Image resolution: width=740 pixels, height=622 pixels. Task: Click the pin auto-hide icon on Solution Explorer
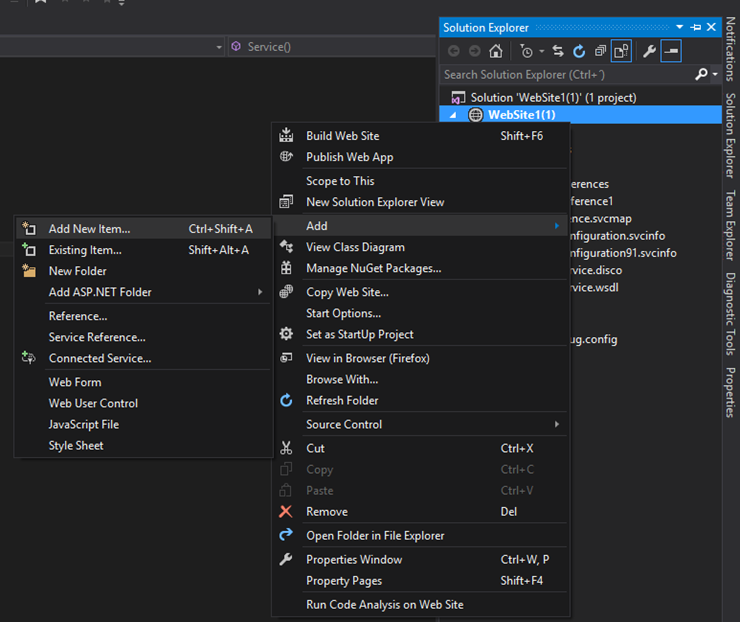tap(696, 27)
